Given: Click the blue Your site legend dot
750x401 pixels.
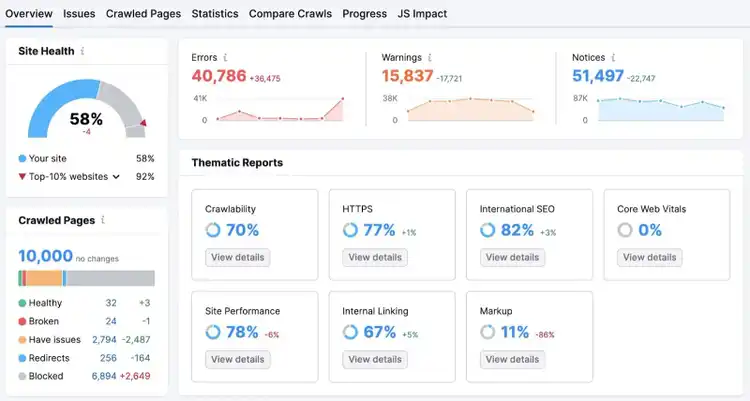Looking at the screenshot, I should pyautogui.click(x=22, y=159).
